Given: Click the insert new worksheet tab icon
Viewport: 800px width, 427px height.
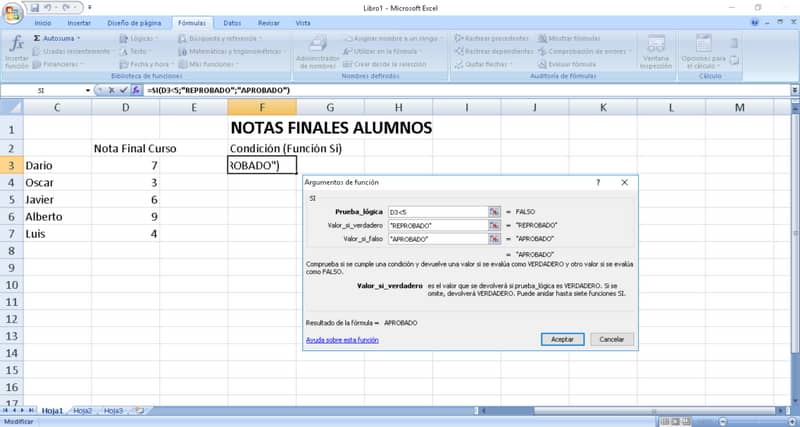Looking at the screenshot, I should [139, 410].
